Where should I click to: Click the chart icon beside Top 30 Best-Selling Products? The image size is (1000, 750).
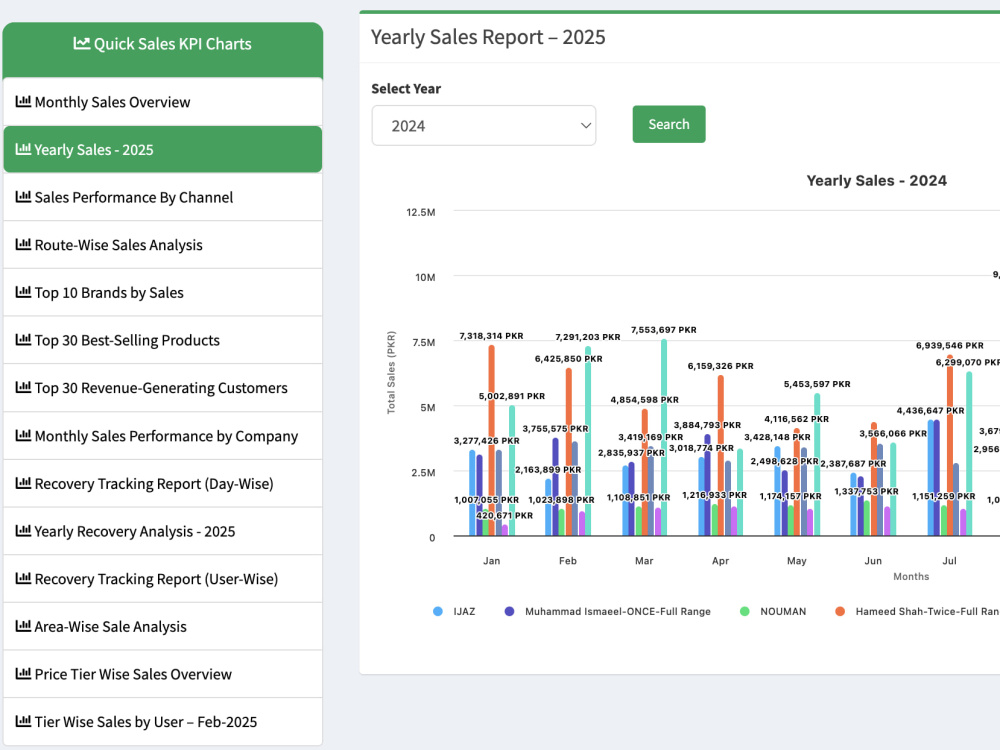click(23, 340)
